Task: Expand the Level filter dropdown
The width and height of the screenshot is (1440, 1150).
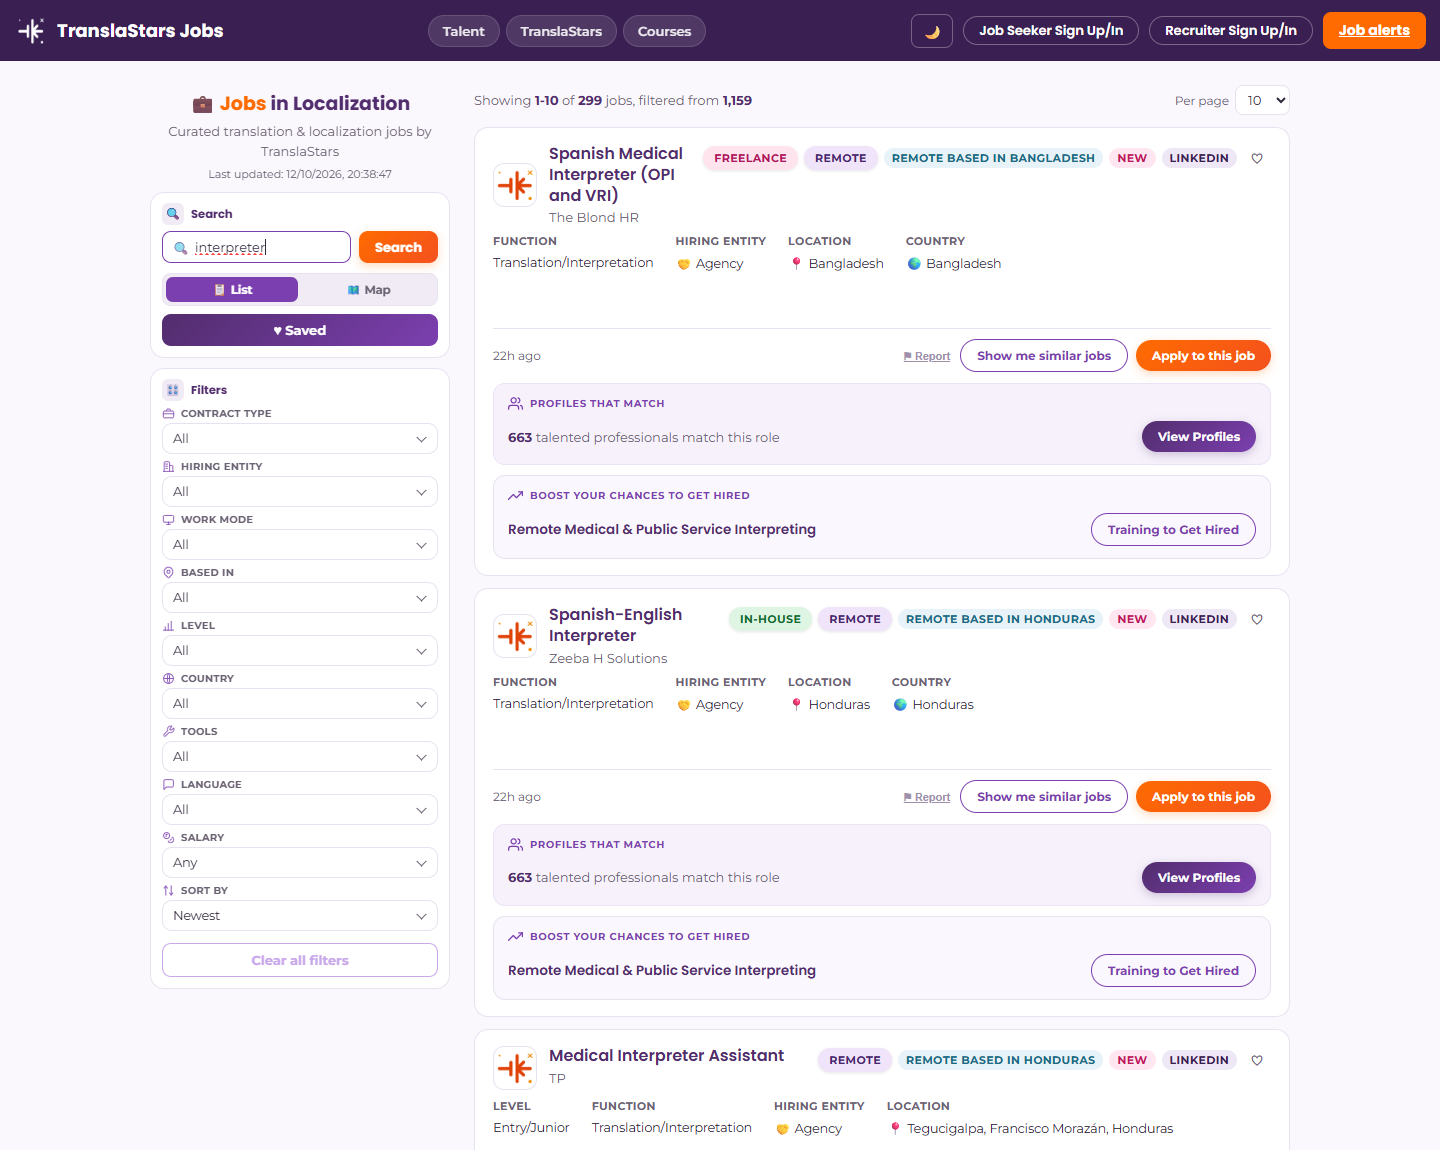Action: (300, 651)
